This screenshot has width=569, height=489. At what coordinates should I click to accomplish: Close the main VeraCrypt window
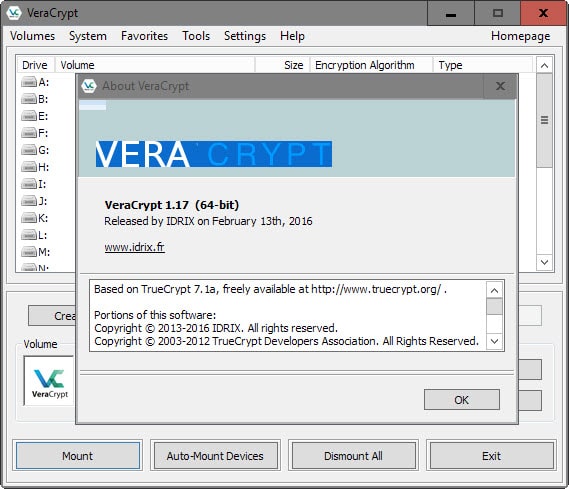point(543,13)
